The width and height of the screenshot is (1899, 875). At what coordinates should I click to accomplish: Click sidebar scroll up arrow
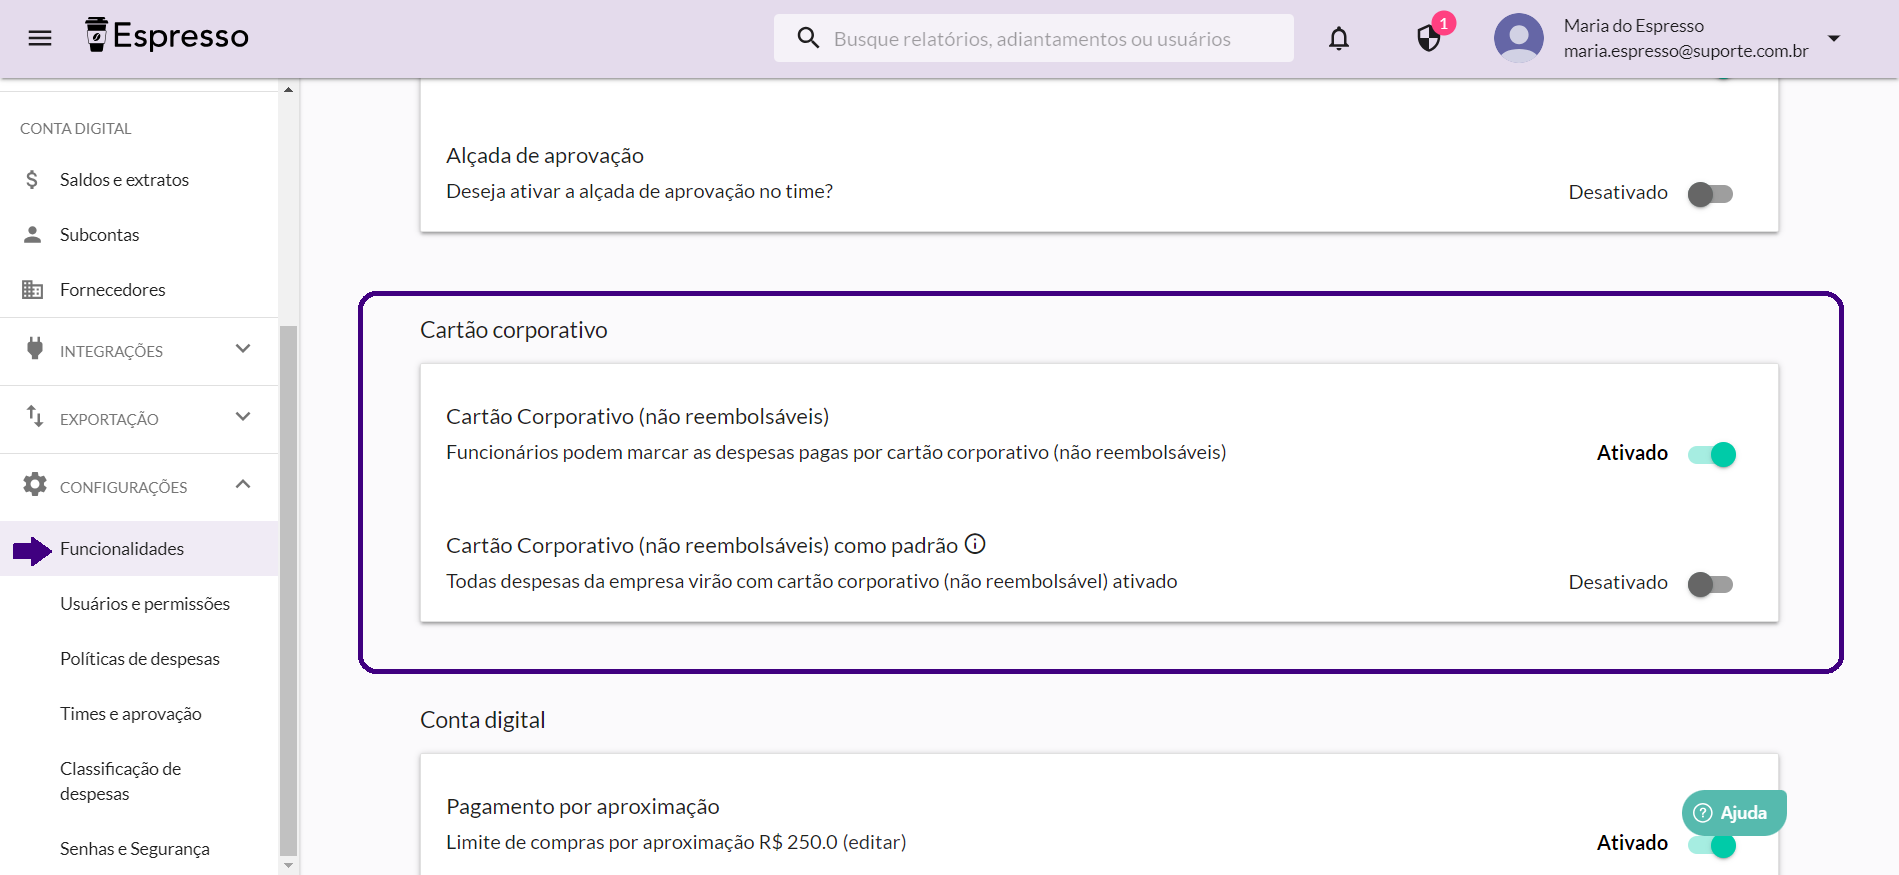[x=289, y=89]
